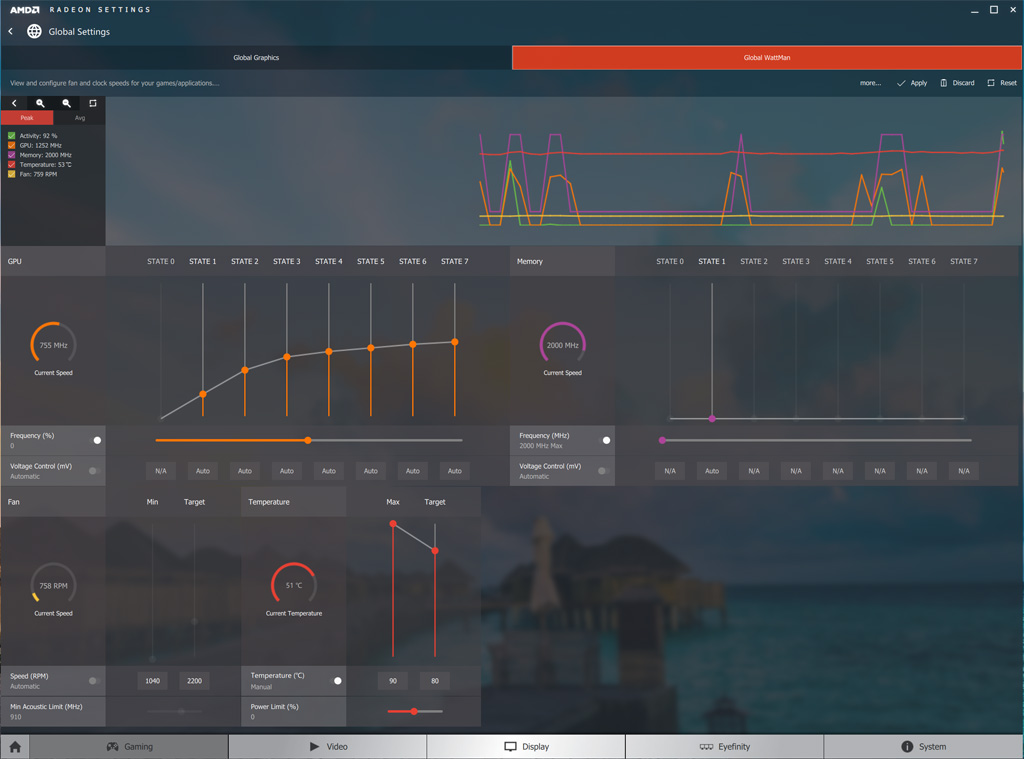This screenshot has width=1024, height=759.
Task: Click GPU State 7 Auto voltage button
Action: [x=455, y=471]
